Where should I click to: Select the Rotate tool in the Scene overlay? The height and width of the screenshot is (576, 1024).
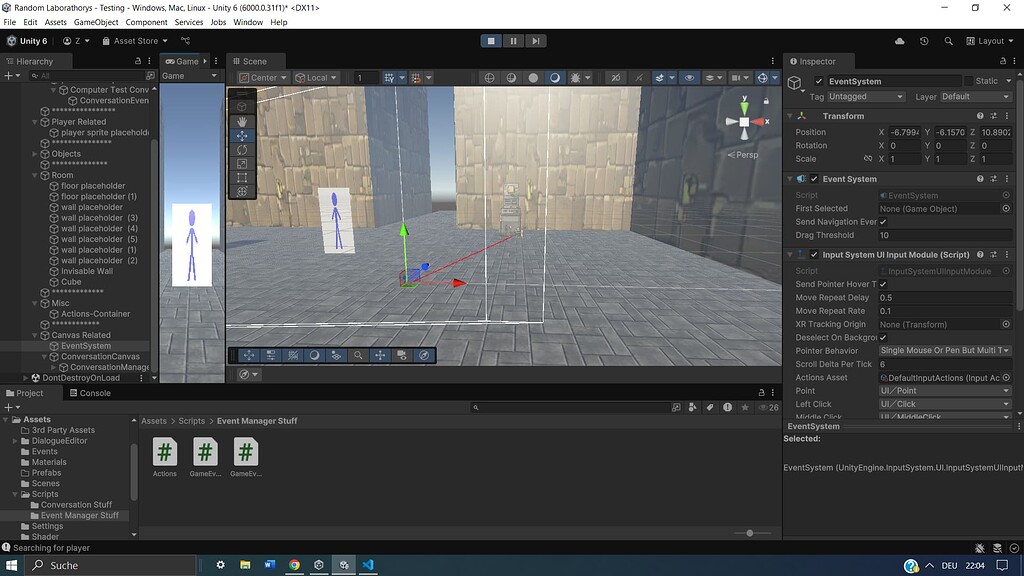tap(240, 150)
